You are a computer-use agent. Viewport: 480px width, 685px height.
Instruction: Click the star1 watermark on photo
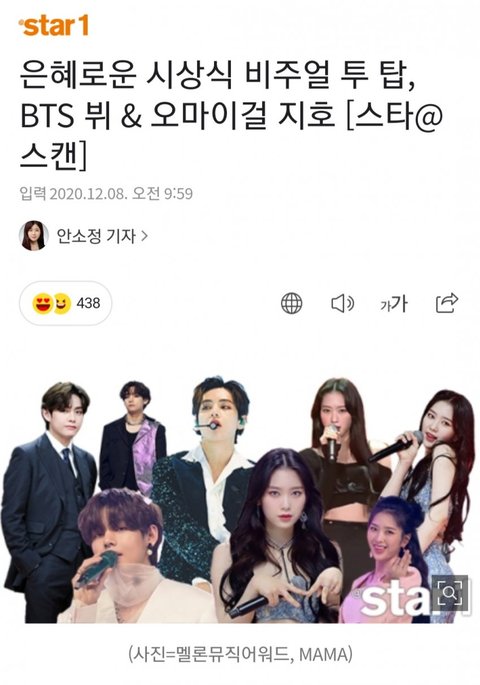point(395,598)
